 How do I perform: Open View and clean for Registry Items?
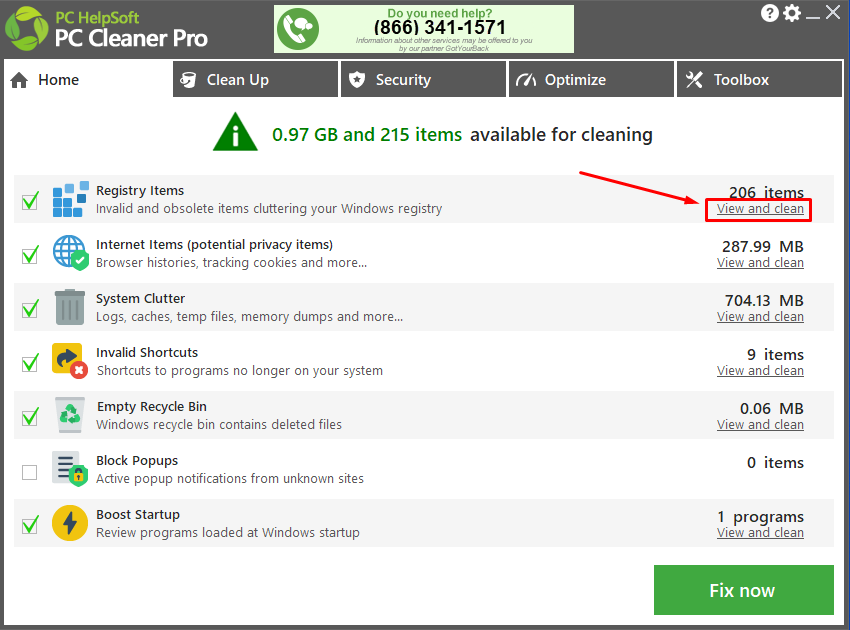[760, 209]
